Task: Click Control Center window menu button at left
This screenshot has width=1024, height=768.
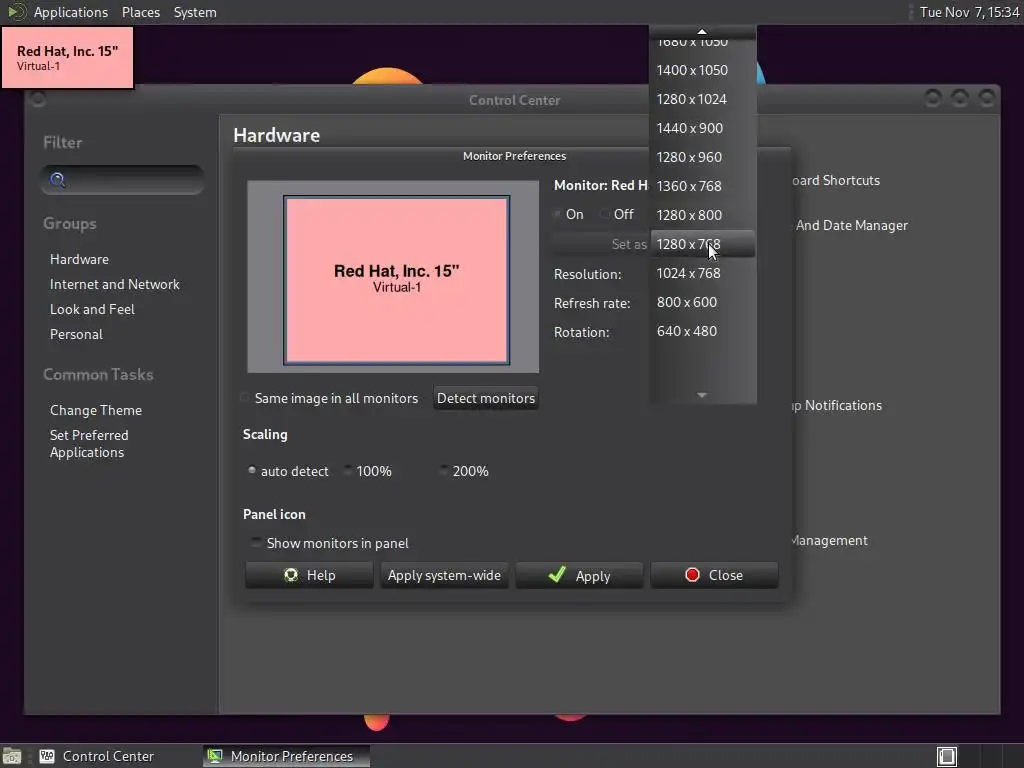Action: 38,99
